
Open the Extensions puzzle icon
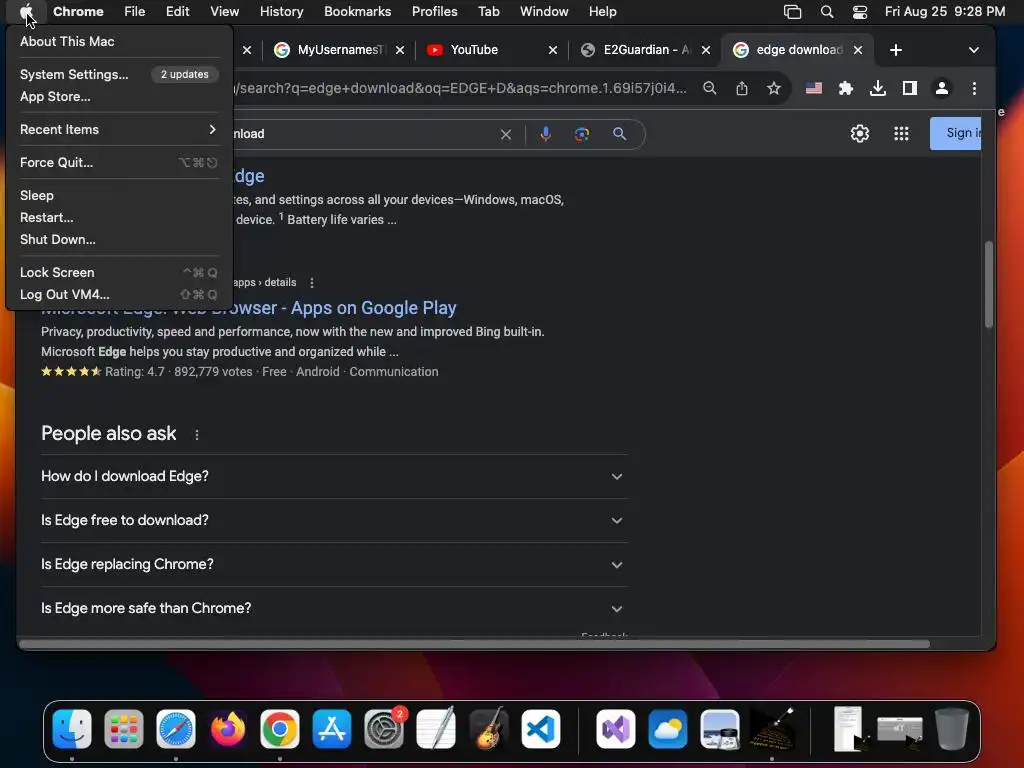click(846, 88)
